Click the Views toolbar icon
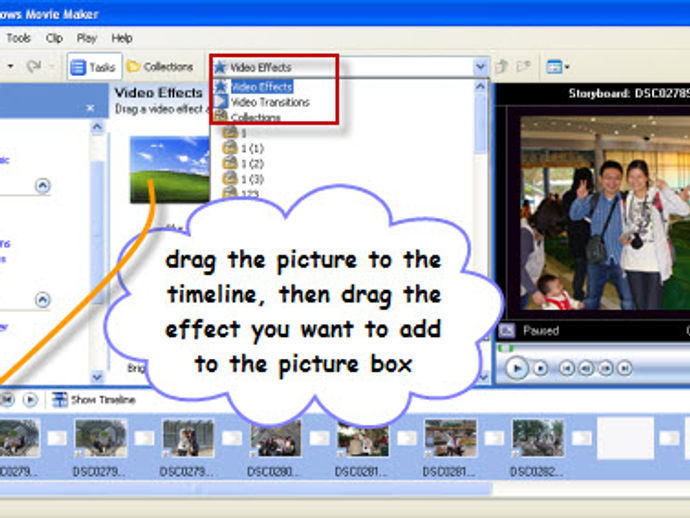Screen dimensions: 690x518 coord(554,67)
